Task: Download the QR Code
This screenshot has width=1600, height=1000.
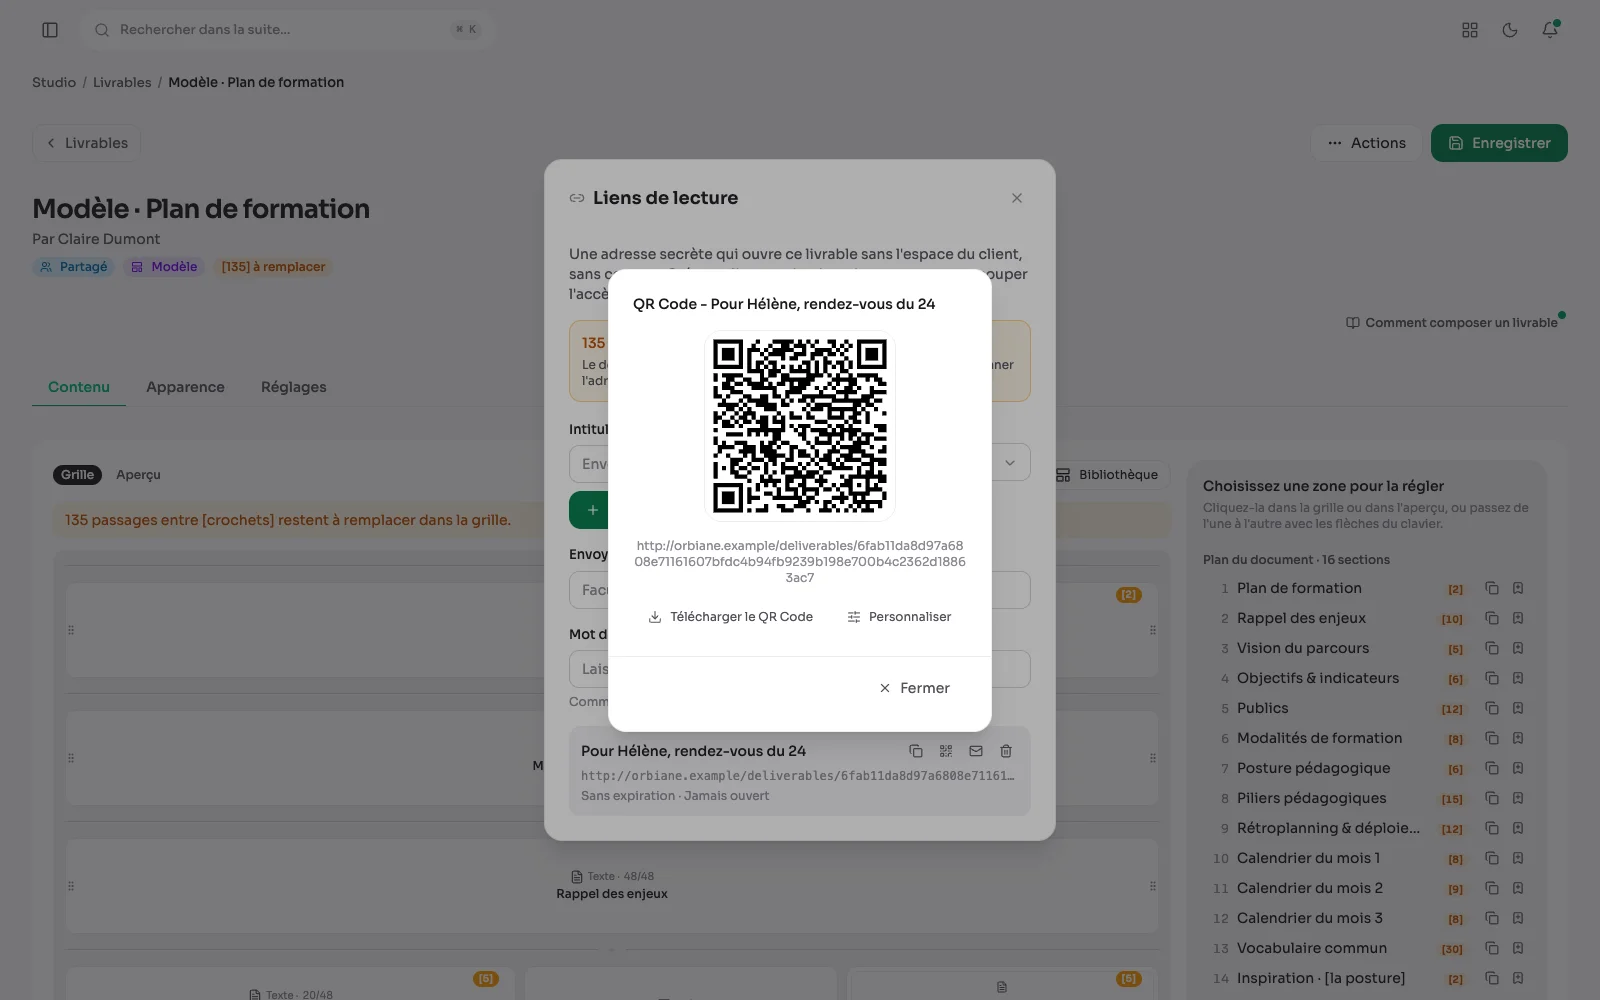Action: (731, 617)
